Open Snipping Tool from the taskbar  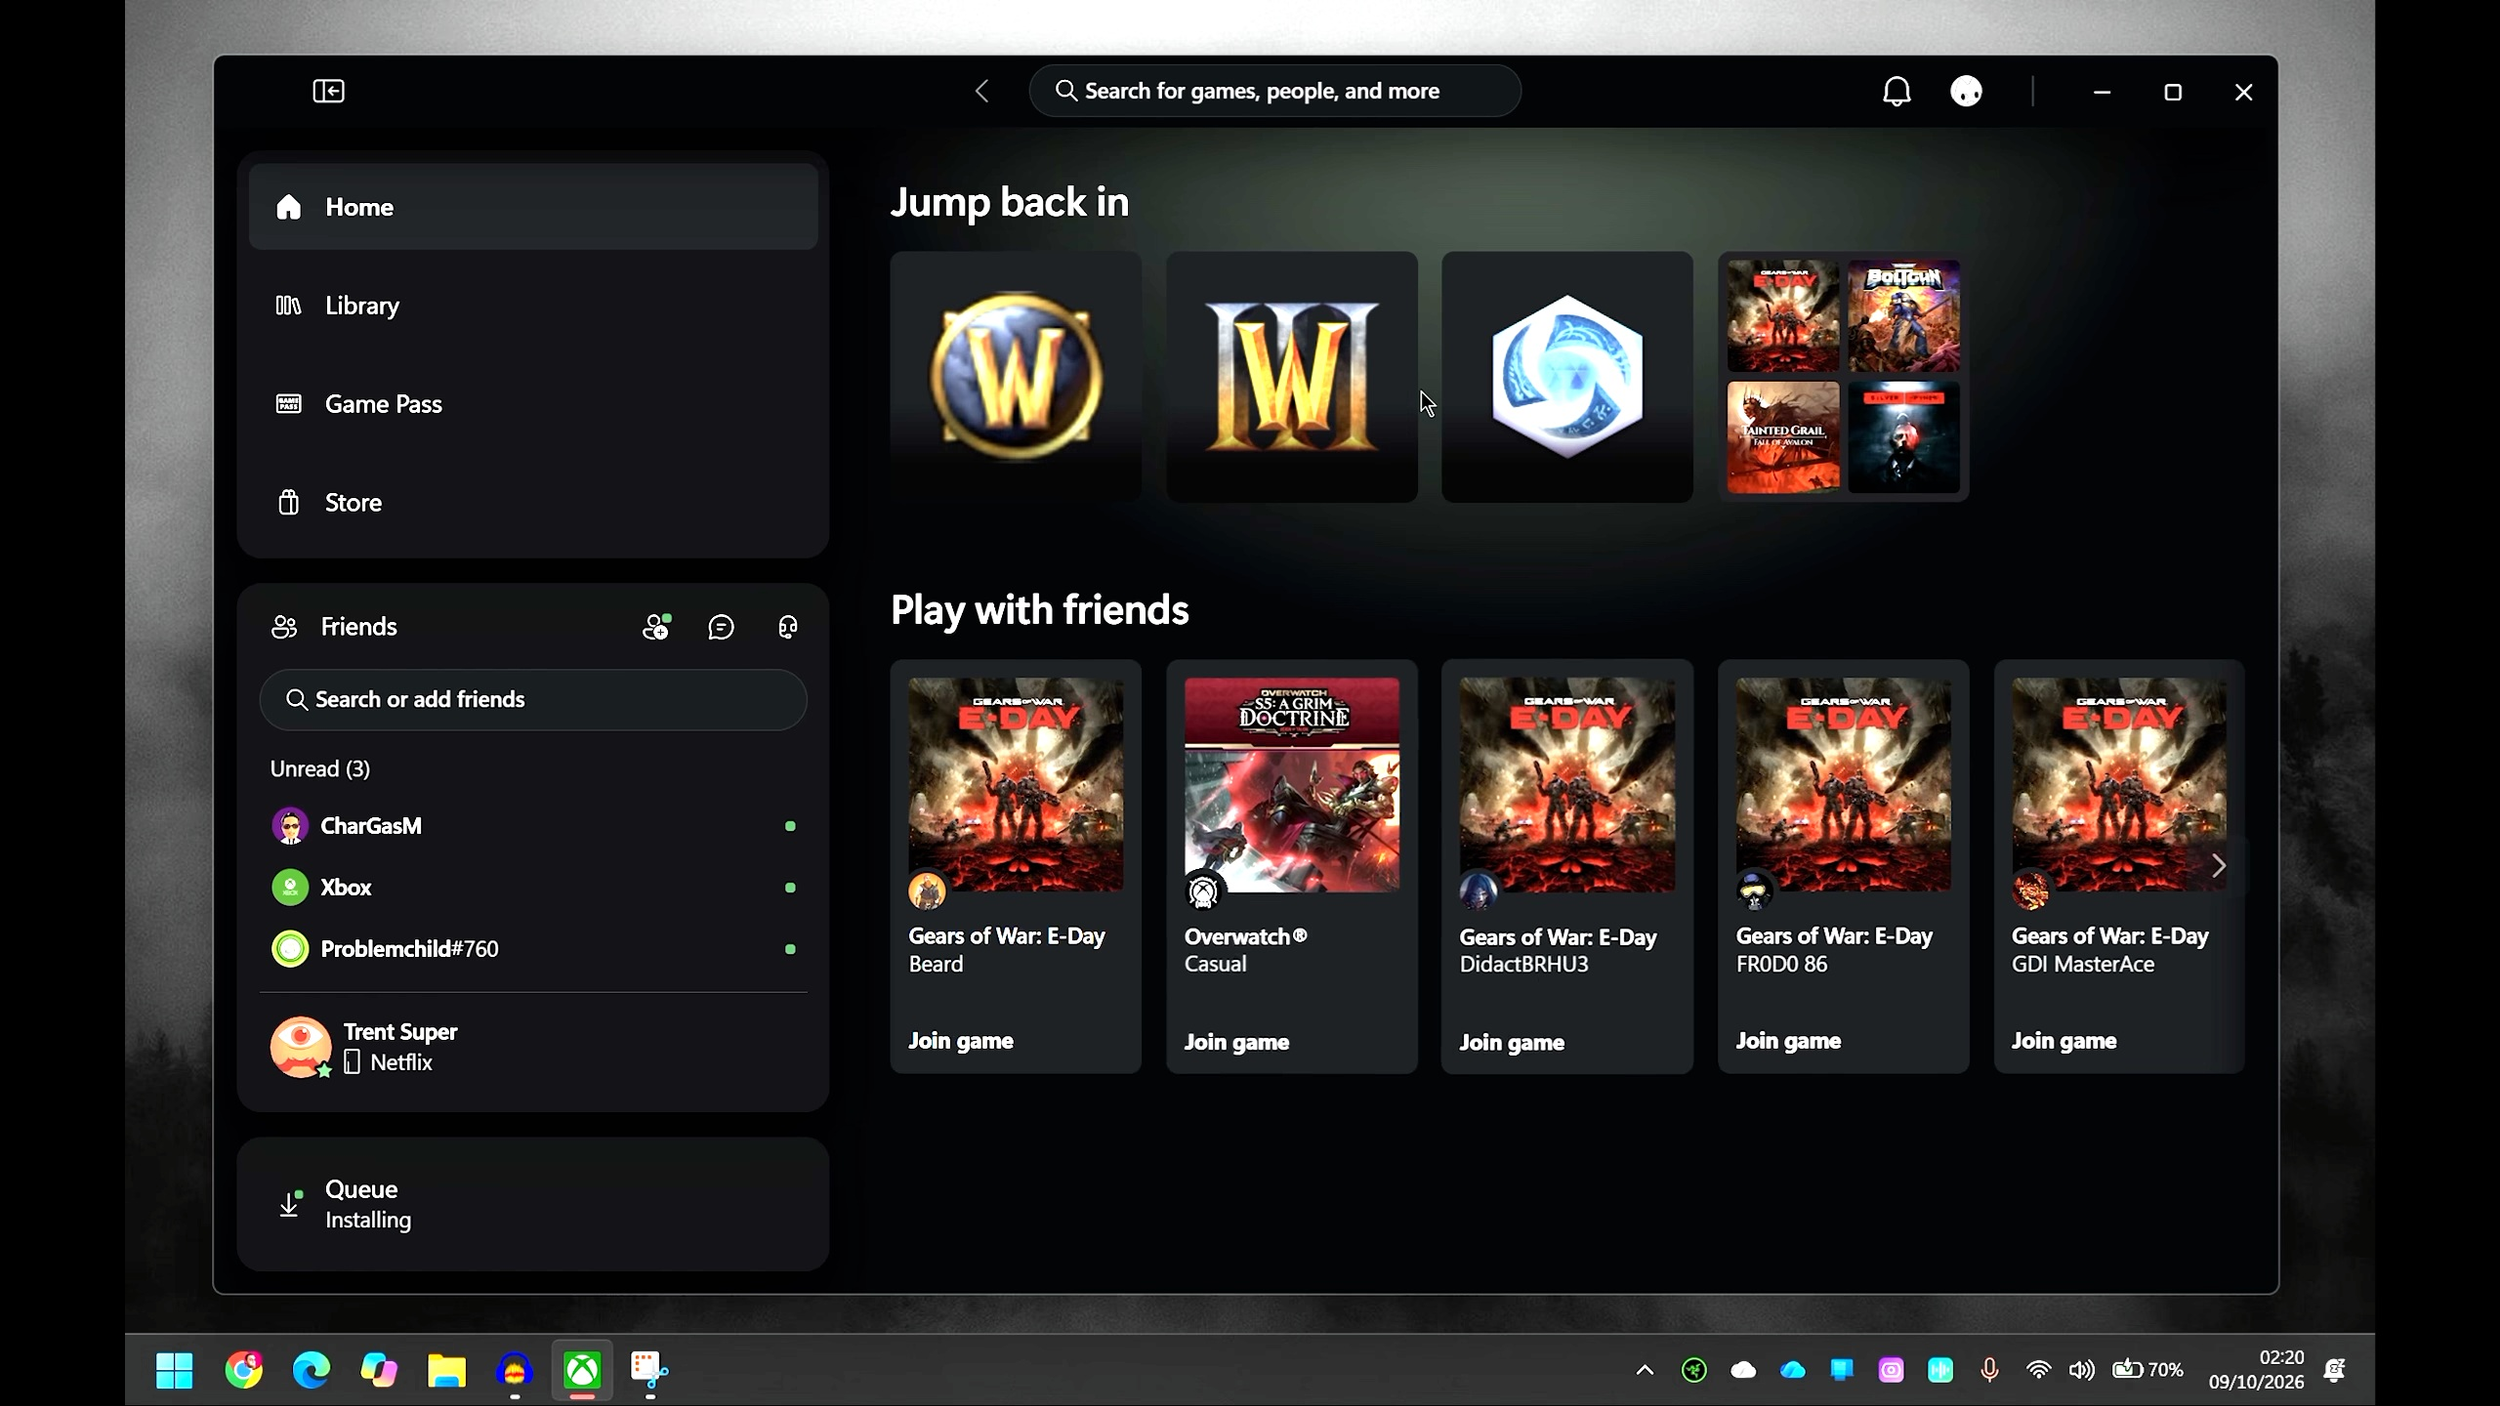649,1370
